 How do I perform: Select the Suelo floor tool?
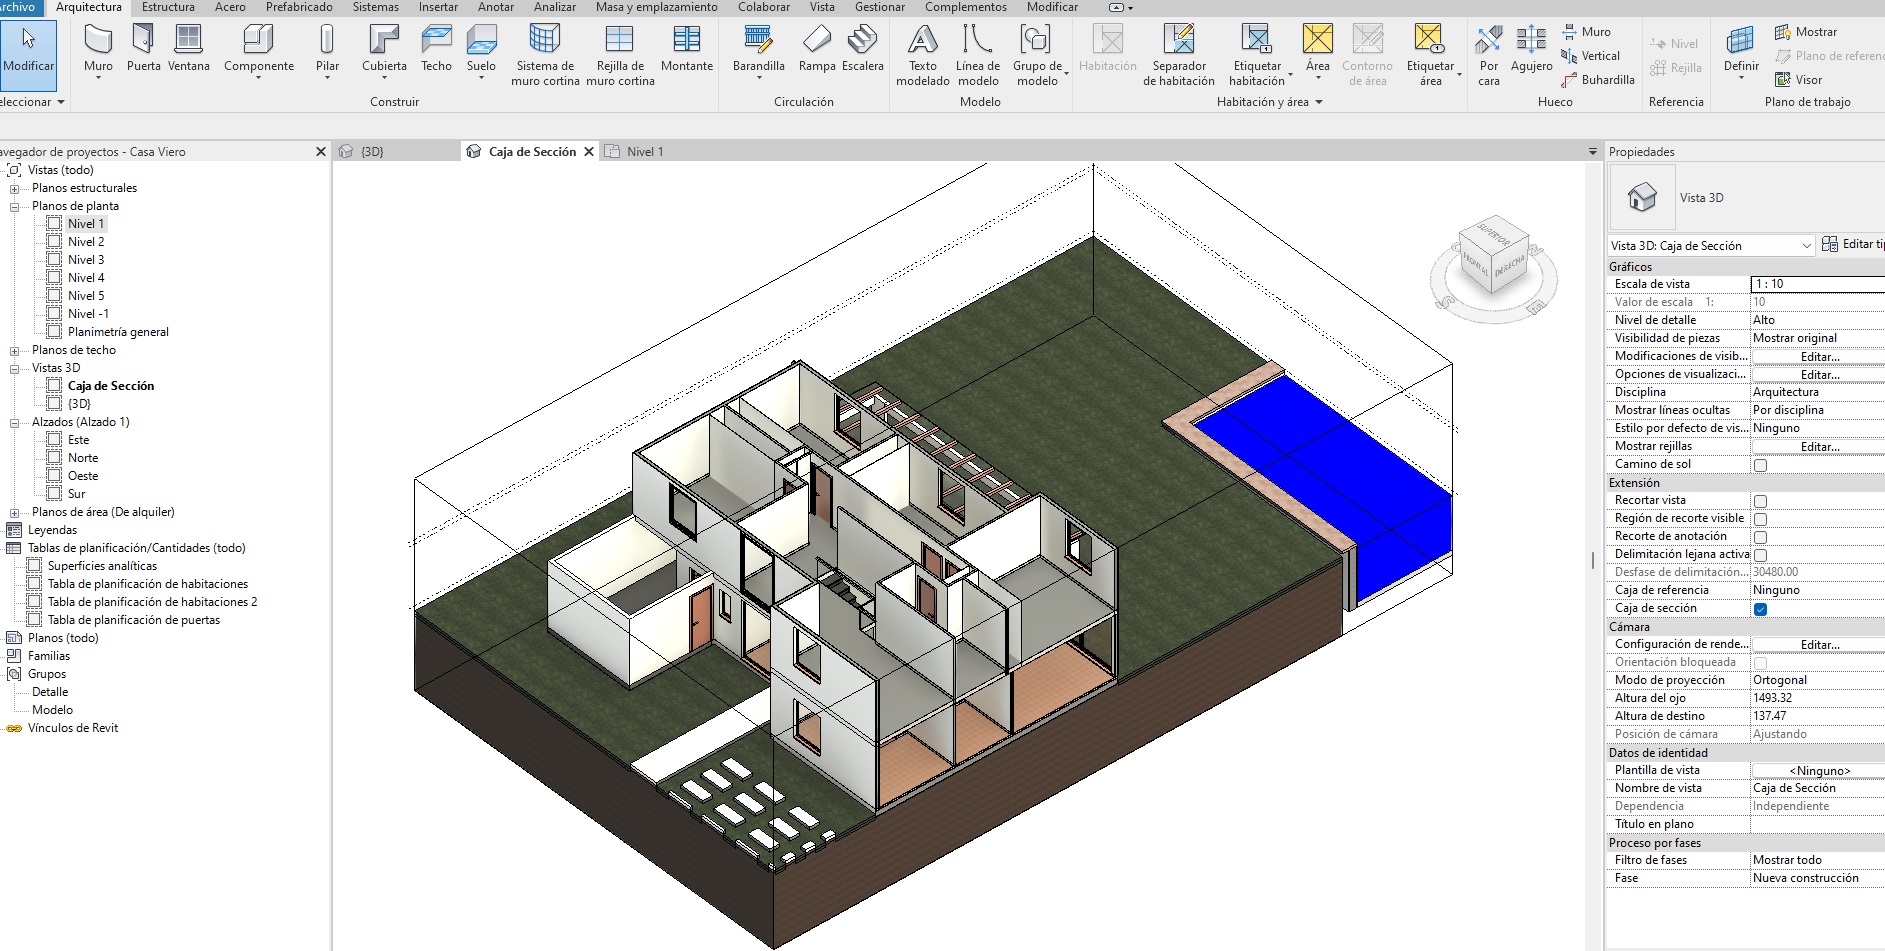point(481,48)
